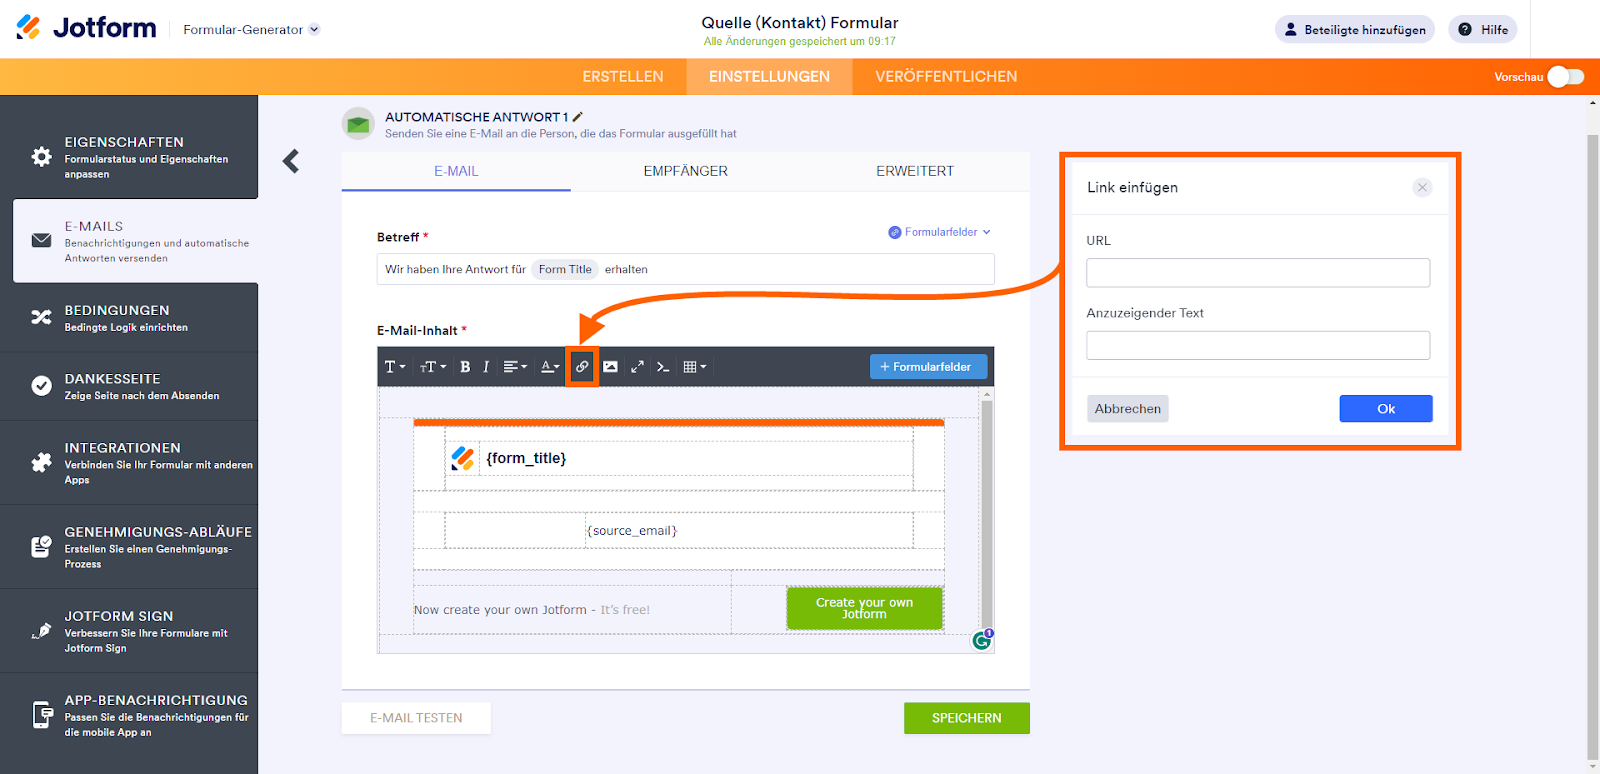Select the E-Mail sub-tab
Screen dimensions: 1600x774
(456, 171)
